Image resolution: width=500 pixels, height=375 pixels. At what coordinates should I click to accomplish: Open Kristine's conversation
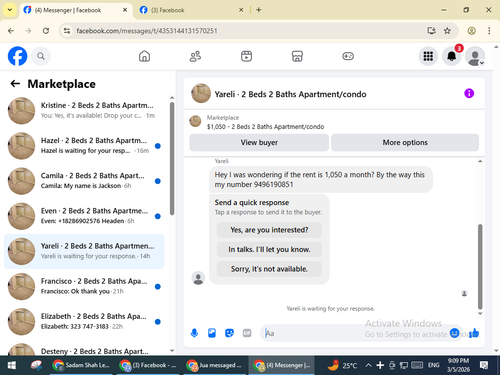click(x=84, y=110)
